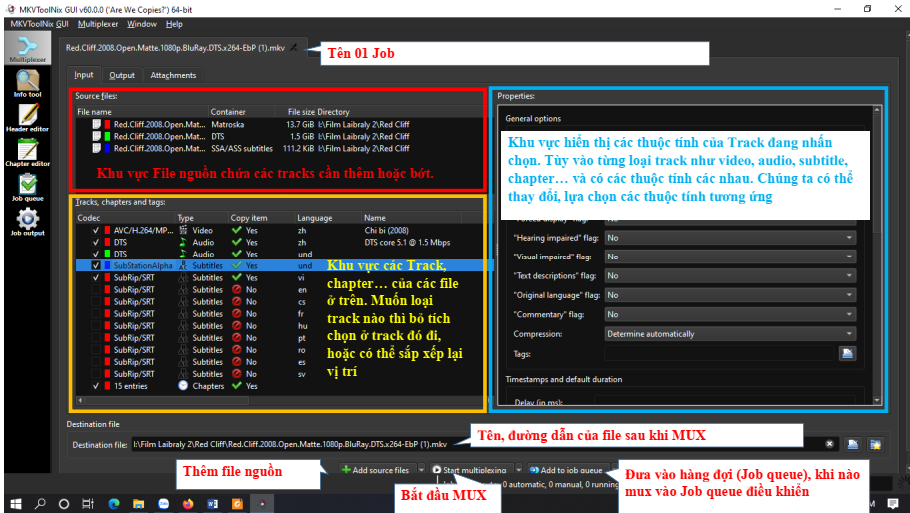
Task: Open the Compression dropdown
Action: pos(730,334)
